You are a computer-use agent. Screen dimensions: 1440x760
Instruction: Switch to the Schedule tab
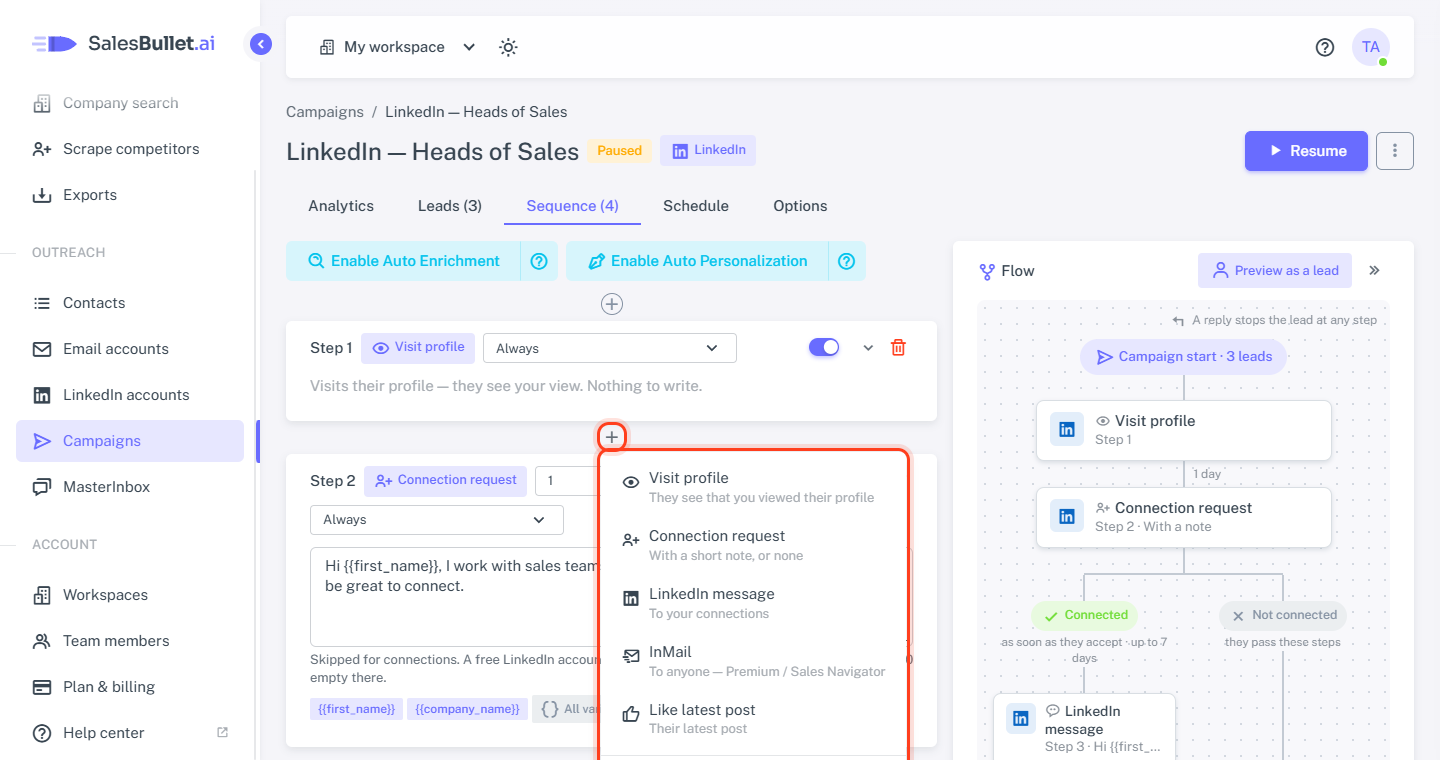(x=696, y=206)
